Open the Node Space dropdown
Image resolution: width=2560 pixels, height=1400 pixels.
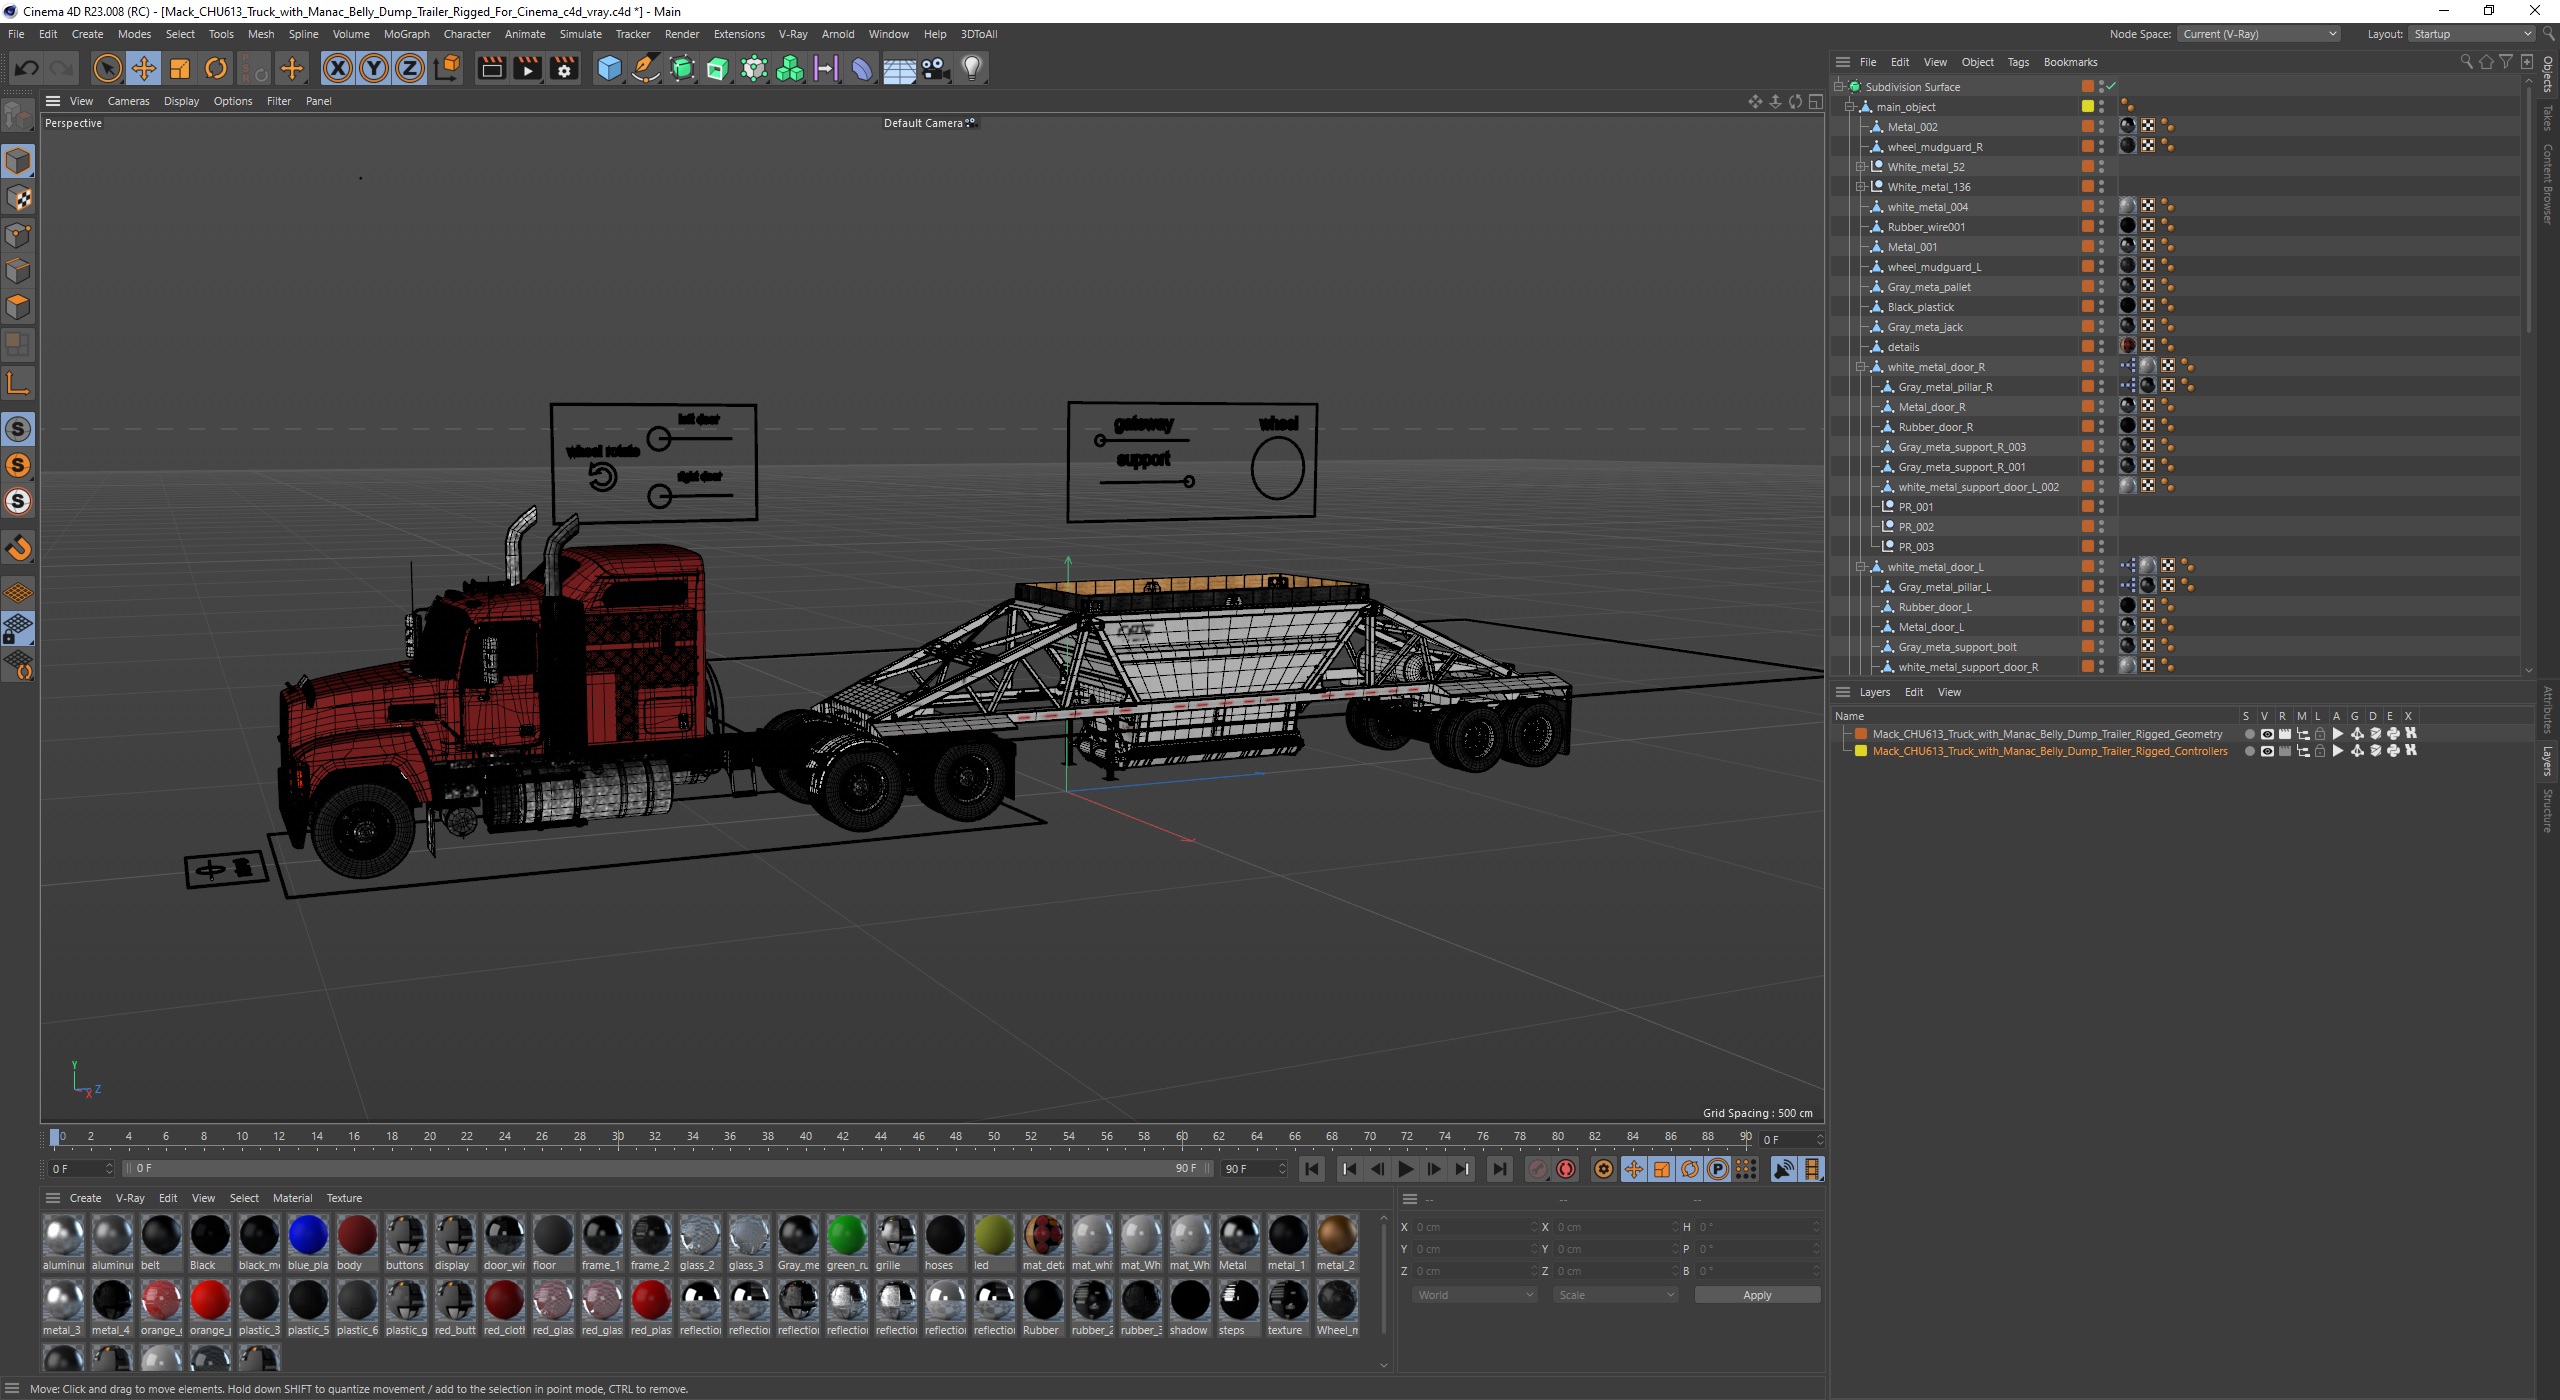(x=2259, y=34)
